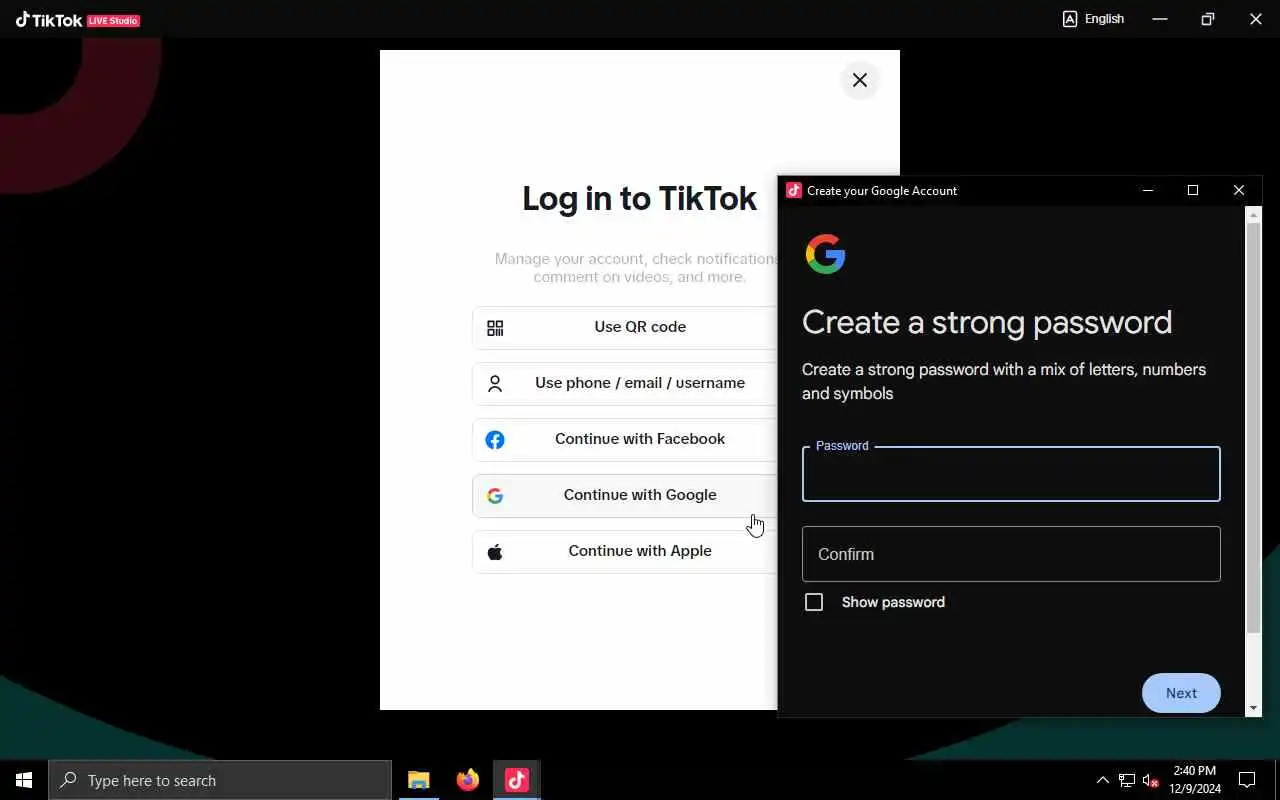Click the language A icon next to English
1280x800 pixels.
1070,19
